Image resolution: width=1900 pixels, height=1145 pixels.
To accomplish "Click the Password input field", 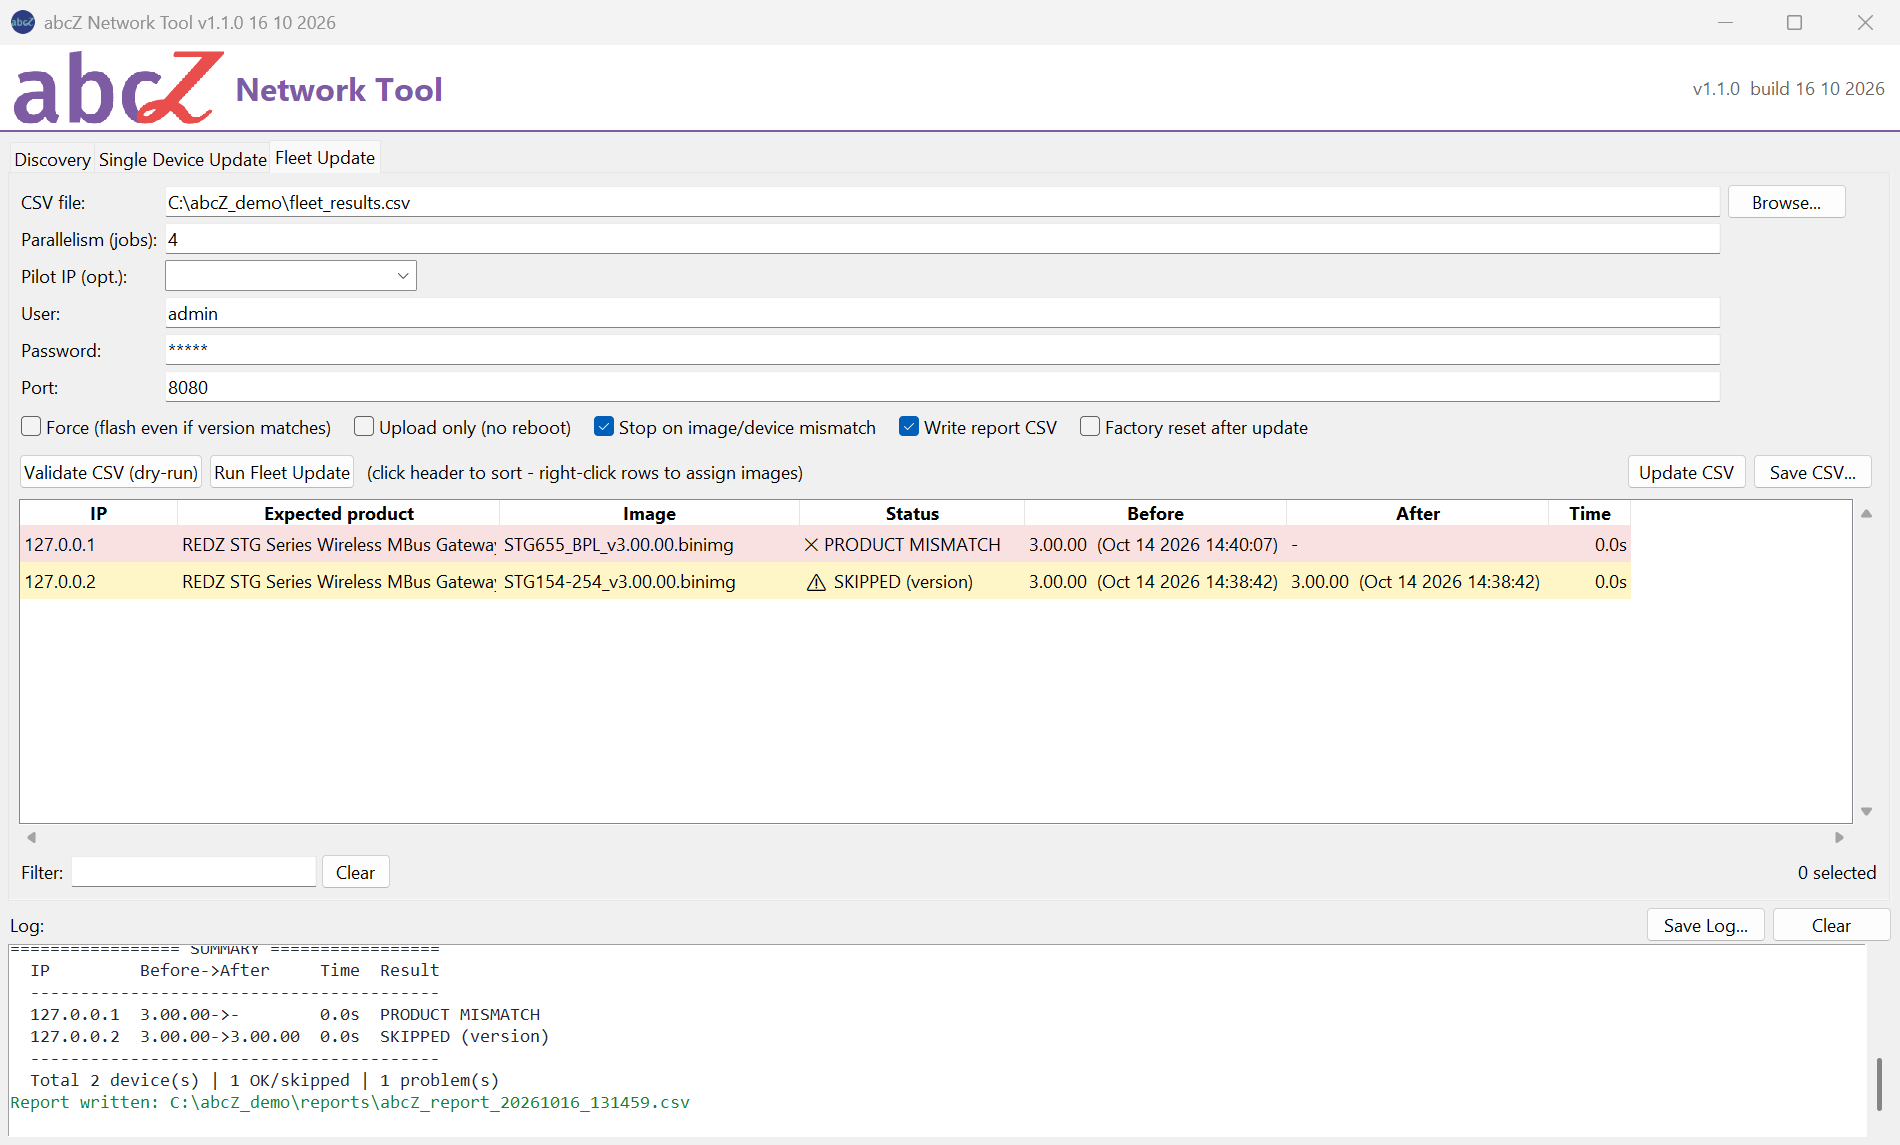I will [942, 350].
